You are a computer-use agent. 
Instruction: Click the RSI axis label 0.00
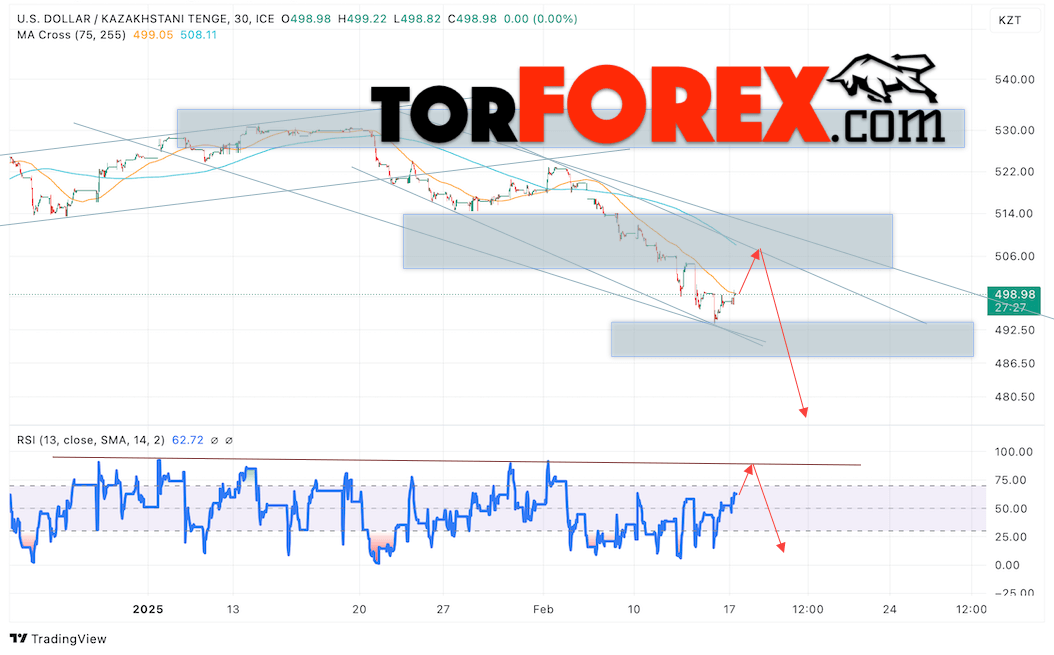[x=1008, y=565]
